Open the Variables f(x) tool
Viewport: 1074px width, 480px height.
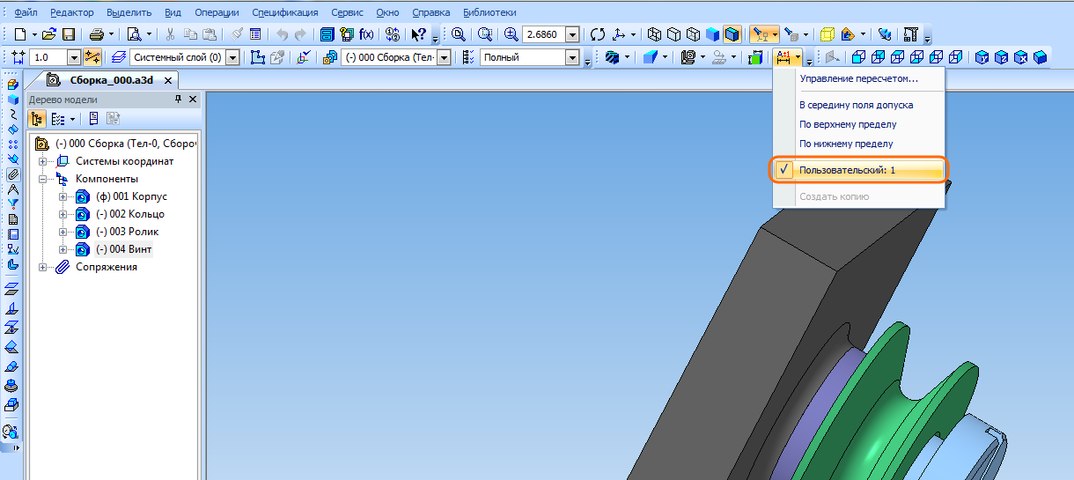pyautogui.click(x=365, y=35)
